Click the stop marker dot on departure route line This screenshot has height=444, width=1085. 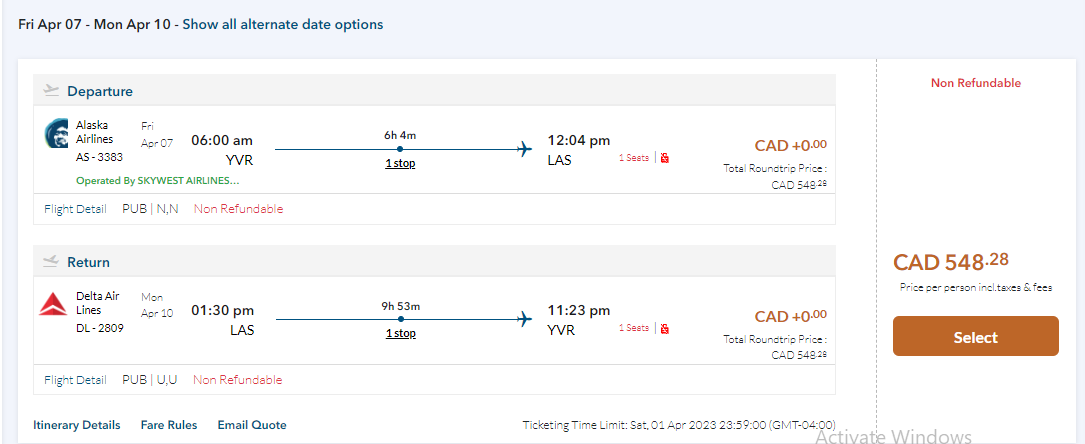pyautogui.click(x=400, y=150)
